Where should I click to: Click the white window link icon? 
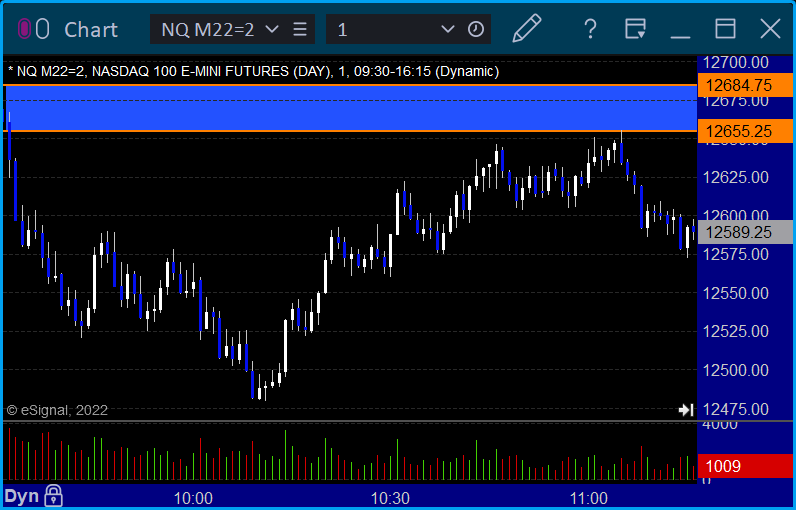pyautogui.click(x=43, y=29)
